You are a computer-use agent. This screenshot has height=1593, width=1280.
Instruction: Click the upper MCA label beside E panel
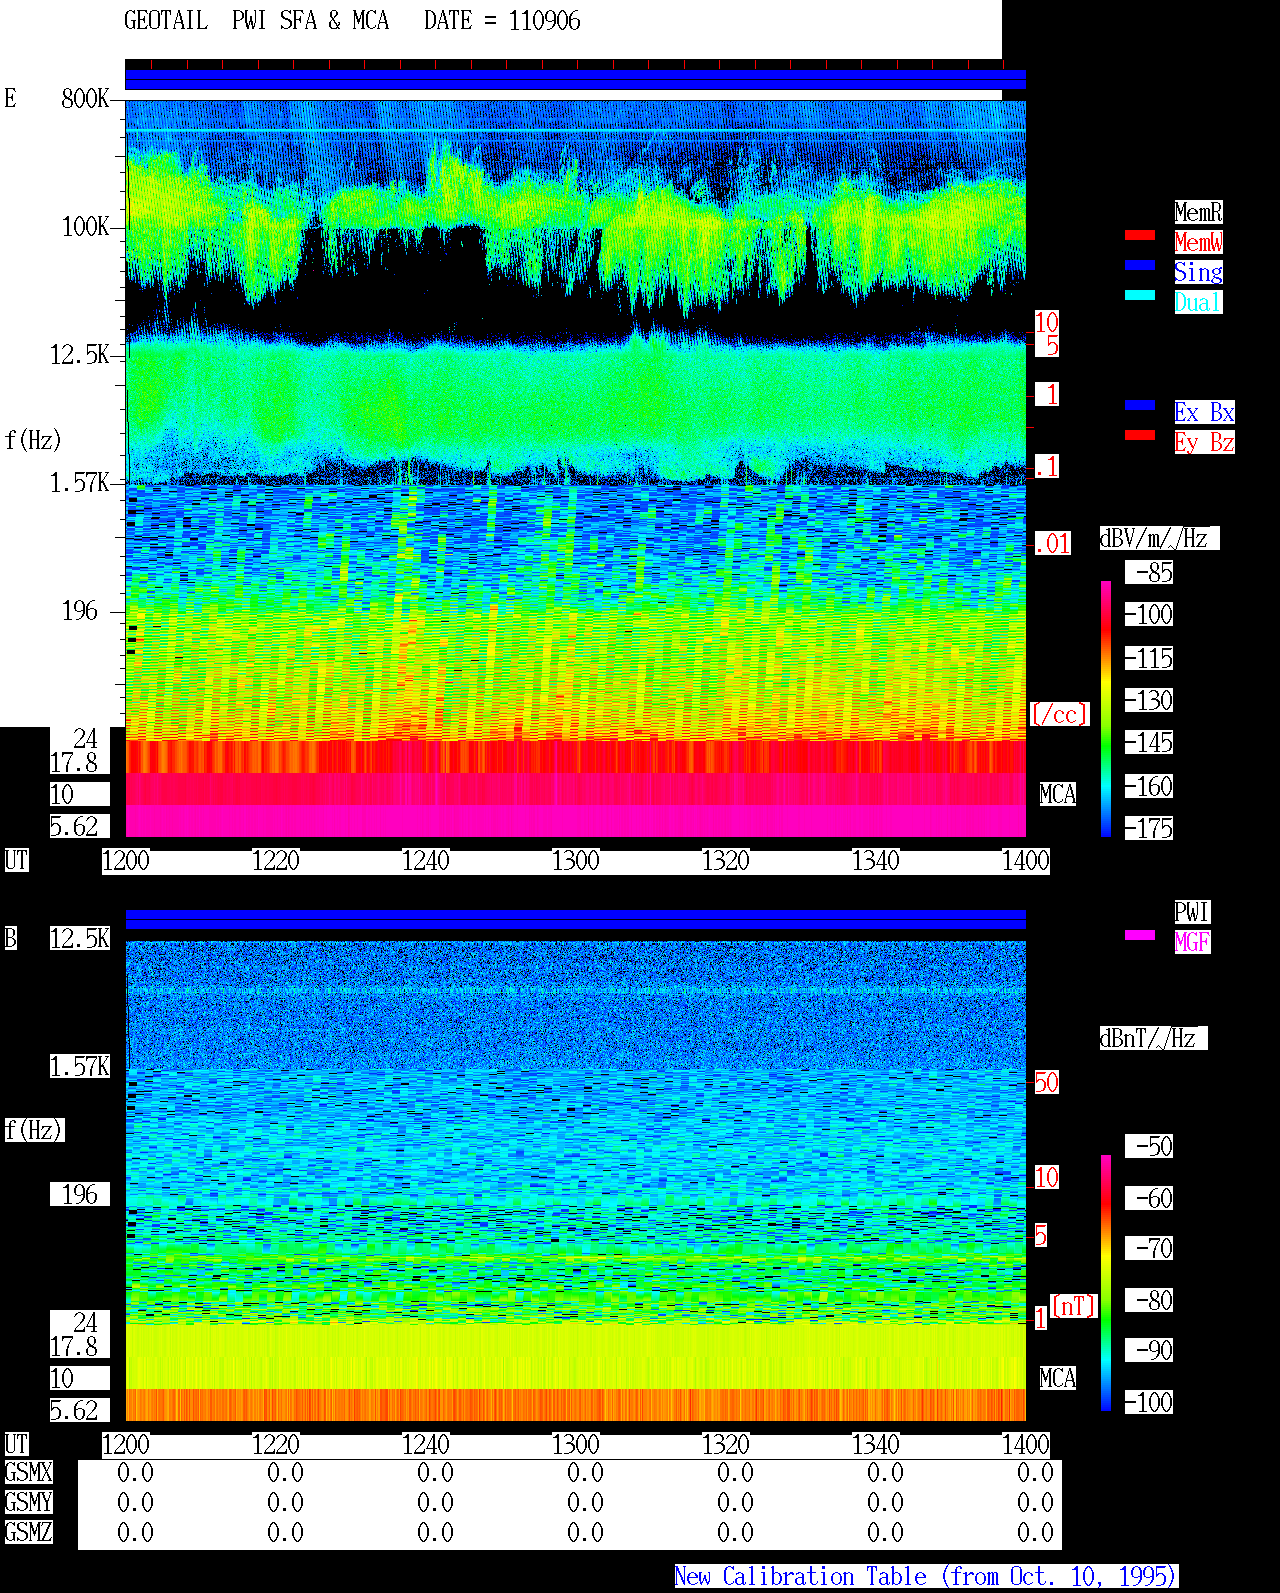coord(1058,795)
